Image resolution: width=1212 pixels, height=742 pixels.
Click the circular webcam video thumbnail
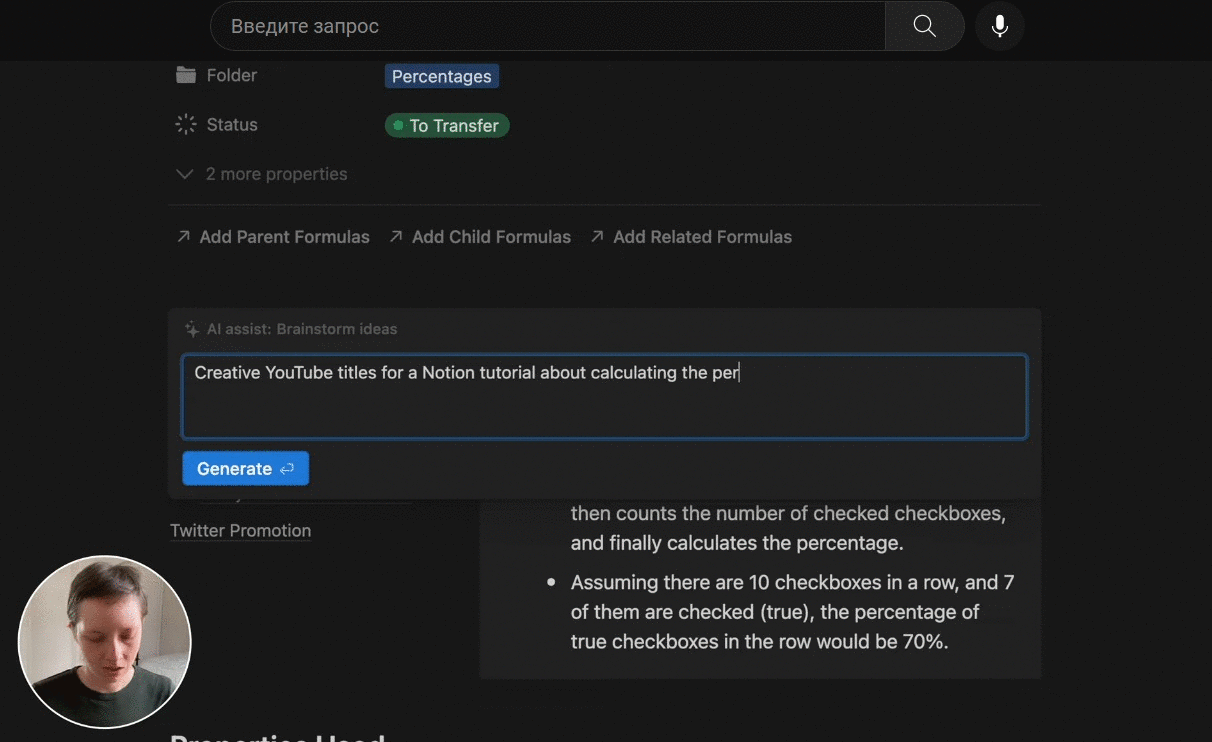pyautogui.click(x=104, y=642)
